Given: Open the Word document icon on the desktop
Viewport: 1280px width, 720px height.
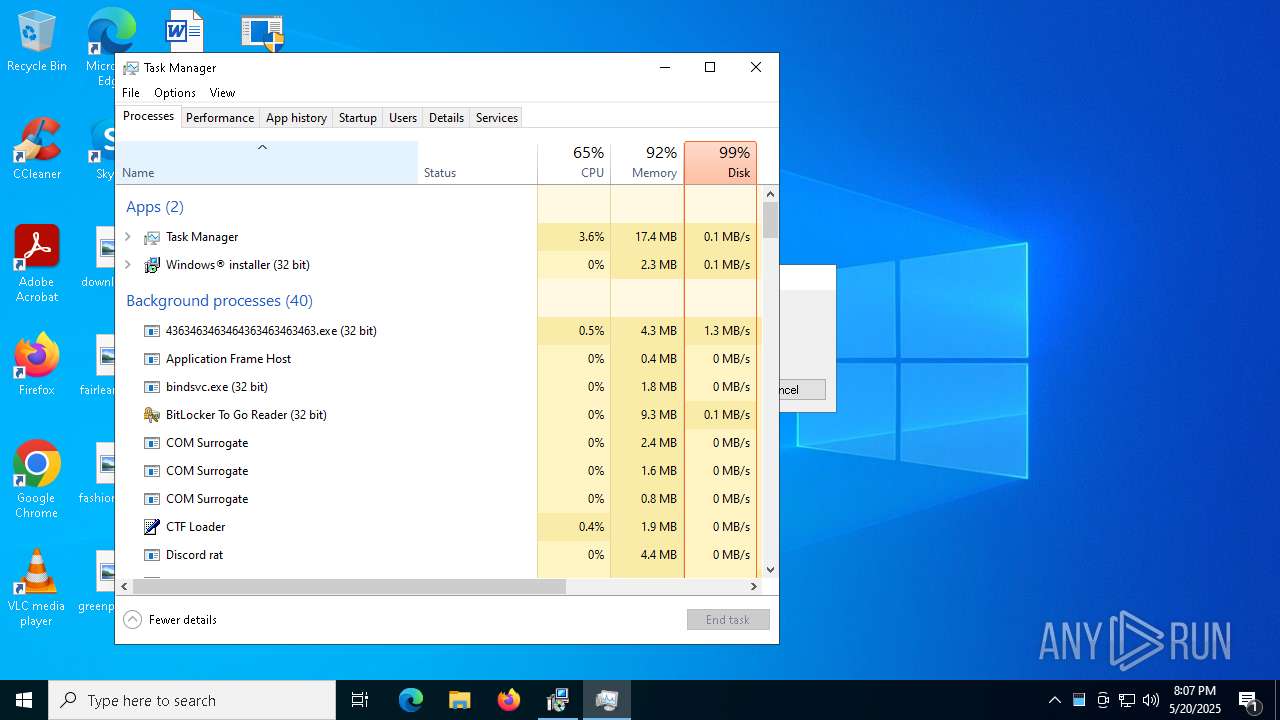Looking at the screenshot, I should [x=185, y=30].
